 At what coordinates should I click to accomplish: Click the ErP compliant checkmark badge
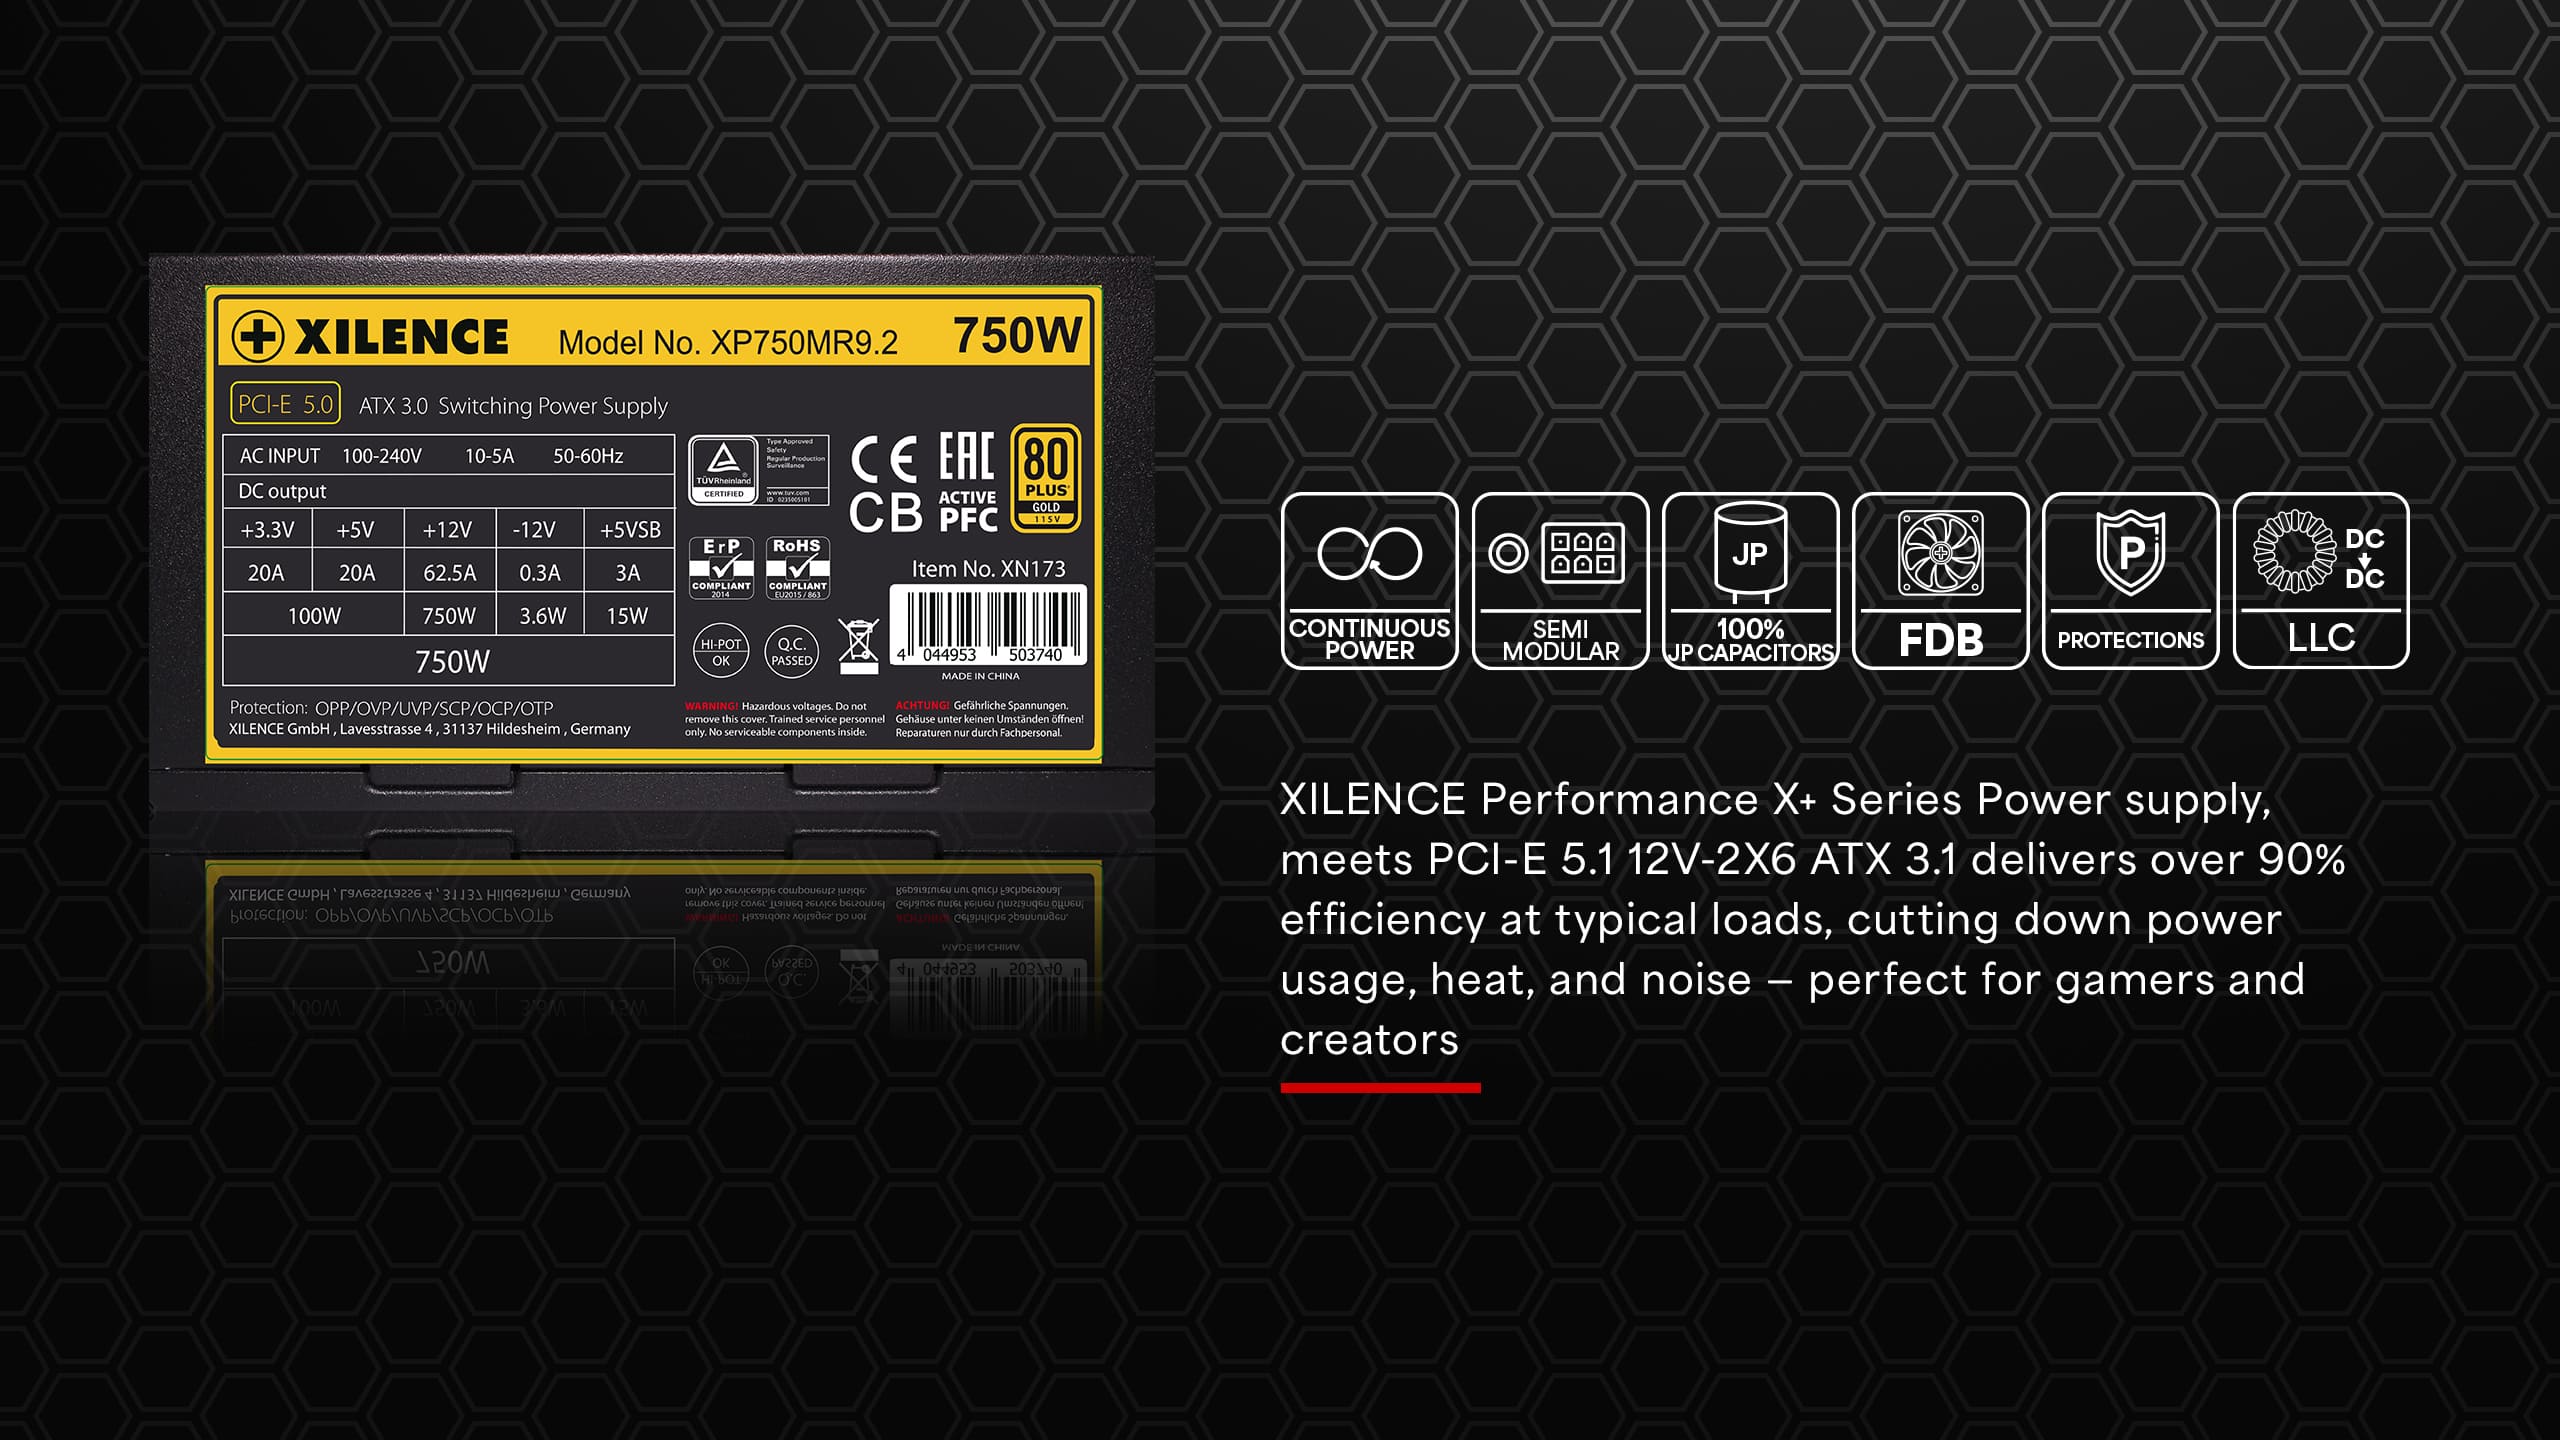click(721, 568)
